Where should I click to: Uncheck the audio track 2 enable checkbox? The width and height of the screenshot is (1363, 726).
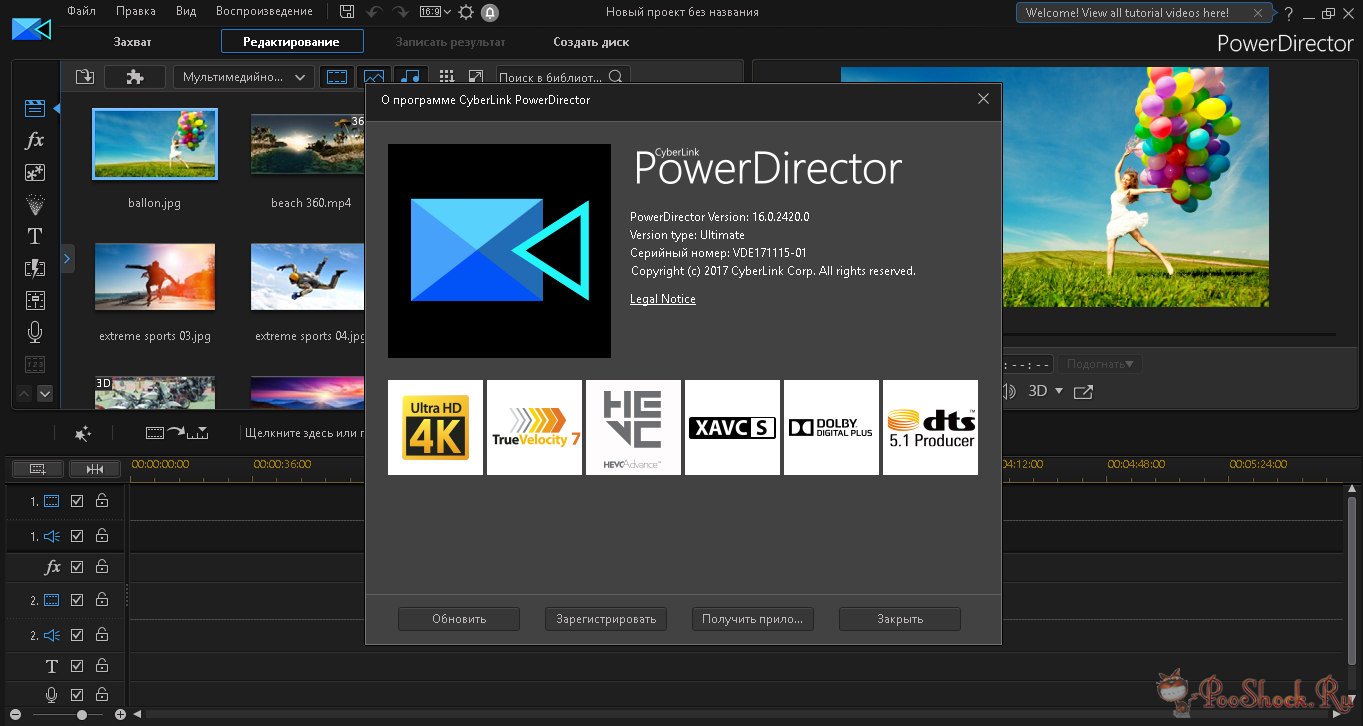click(x=77, y=635)
